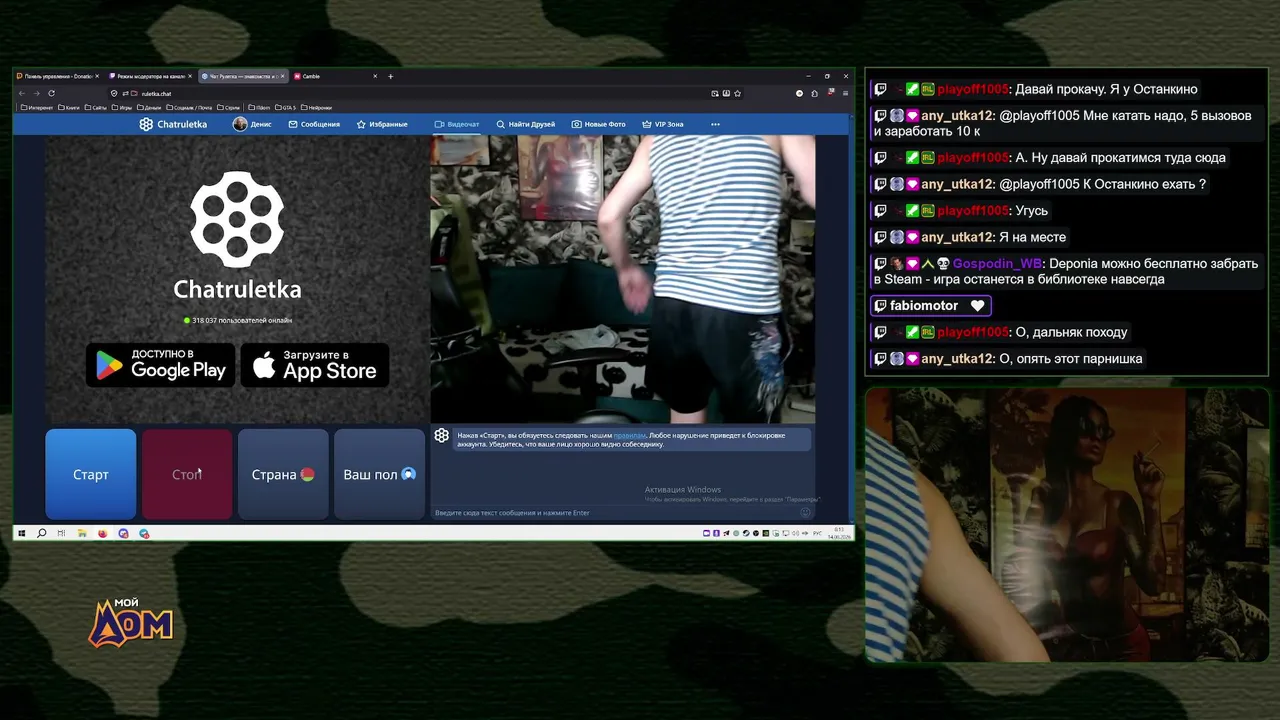Open File Explorer from the taskbar
Viewport: 1280px width, 720px height.
pyautogui.click(x=82, y=533)
